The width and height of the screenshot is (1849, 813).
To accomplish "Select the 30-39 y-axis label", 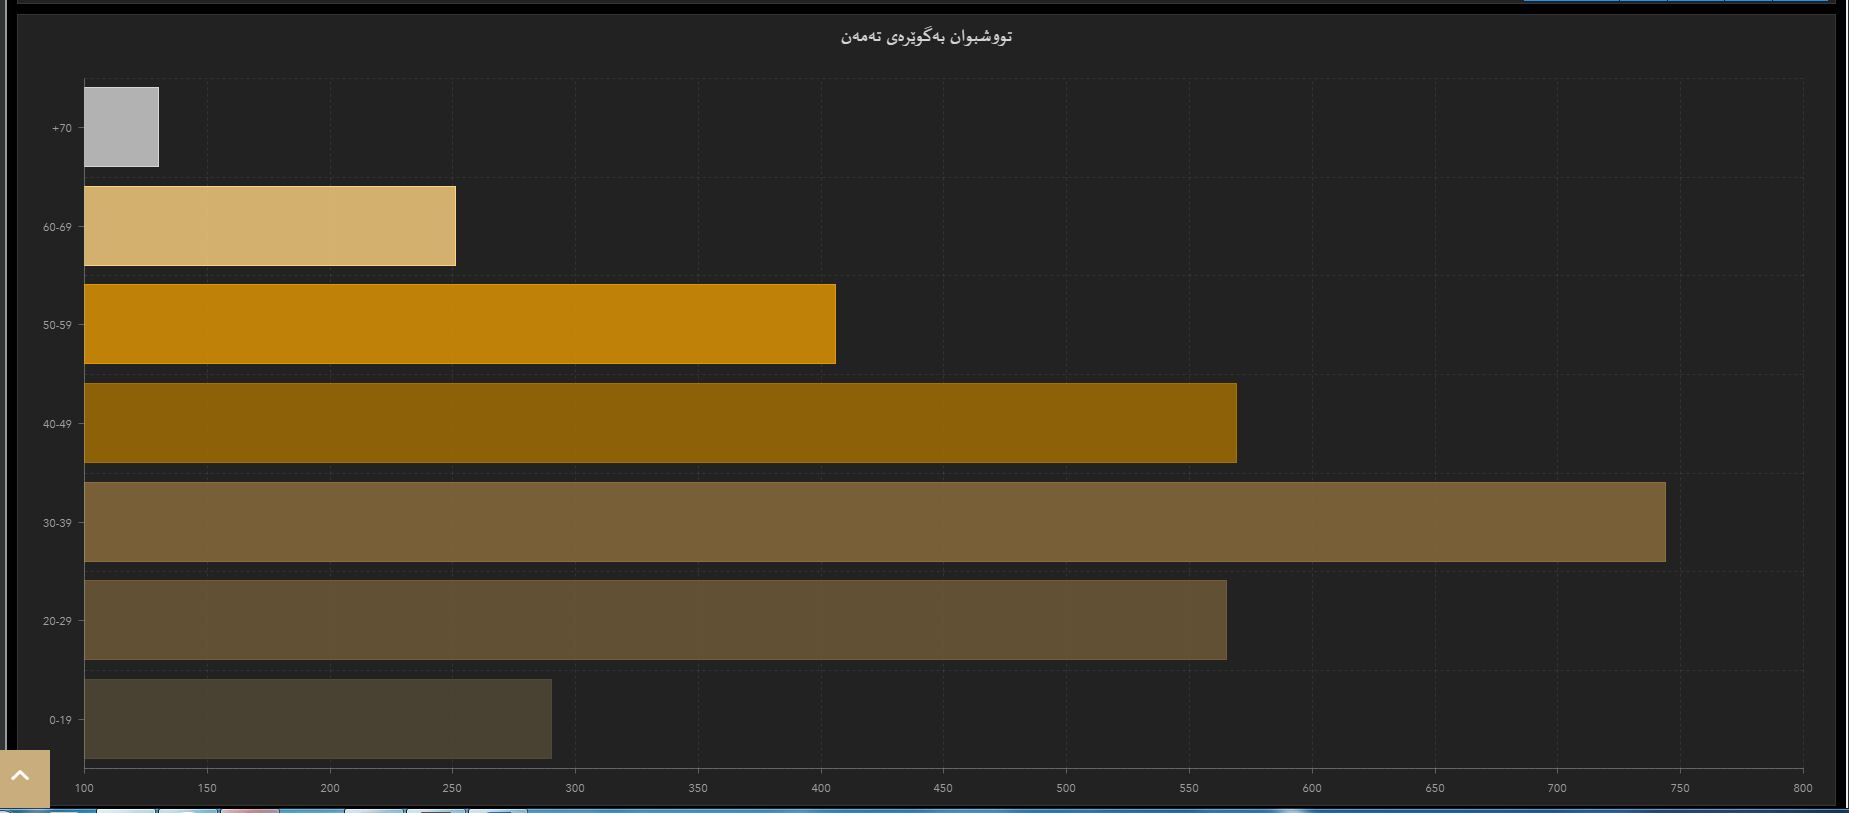I will 57,523.
